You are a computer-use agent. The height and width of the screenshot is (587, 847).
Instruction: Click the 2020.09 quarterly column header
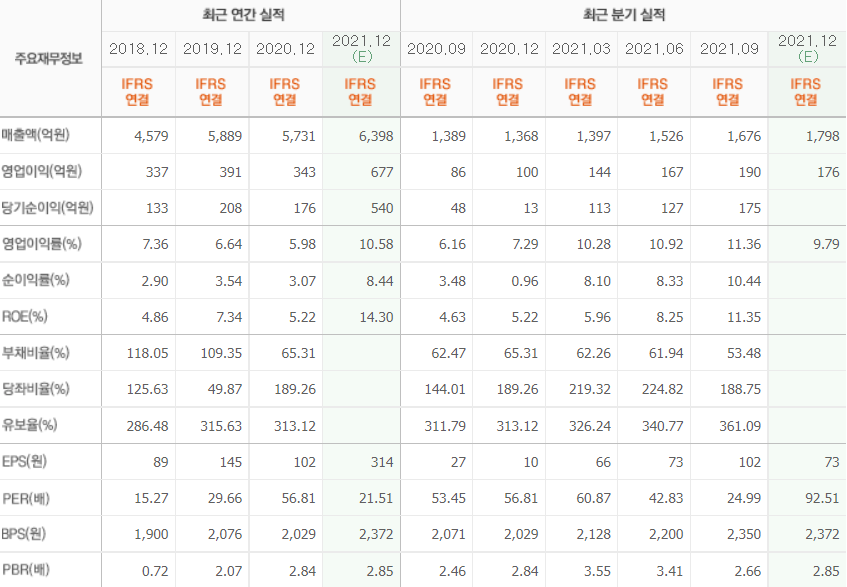point(436,49)
